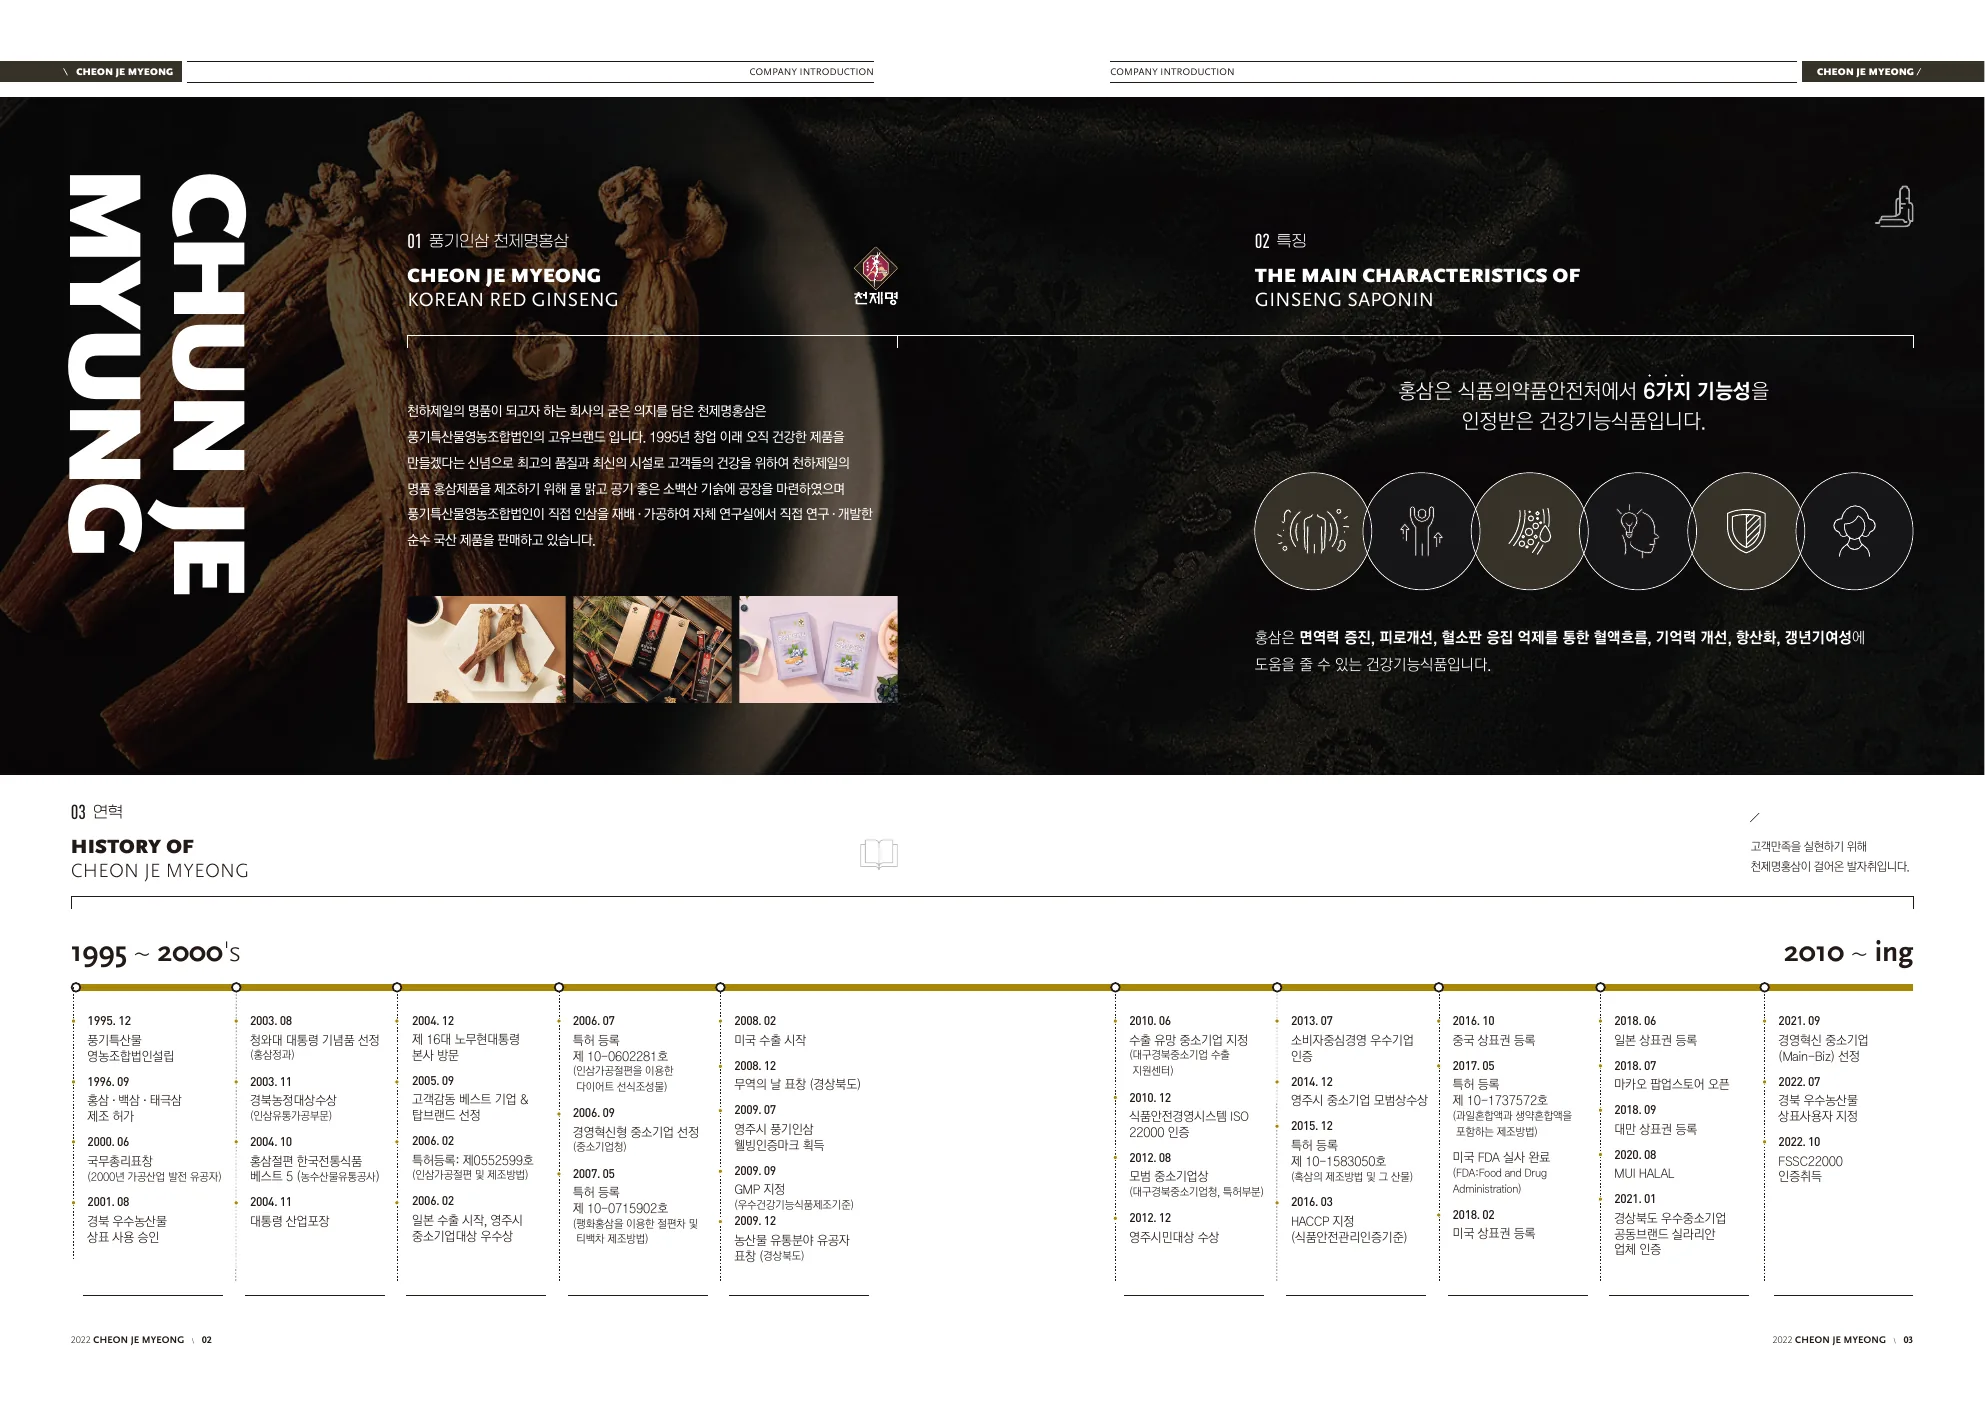Click the 'FSSC22000 인증취득' entry
Screen dimensions: 1985x1404
point(1810,1169)
